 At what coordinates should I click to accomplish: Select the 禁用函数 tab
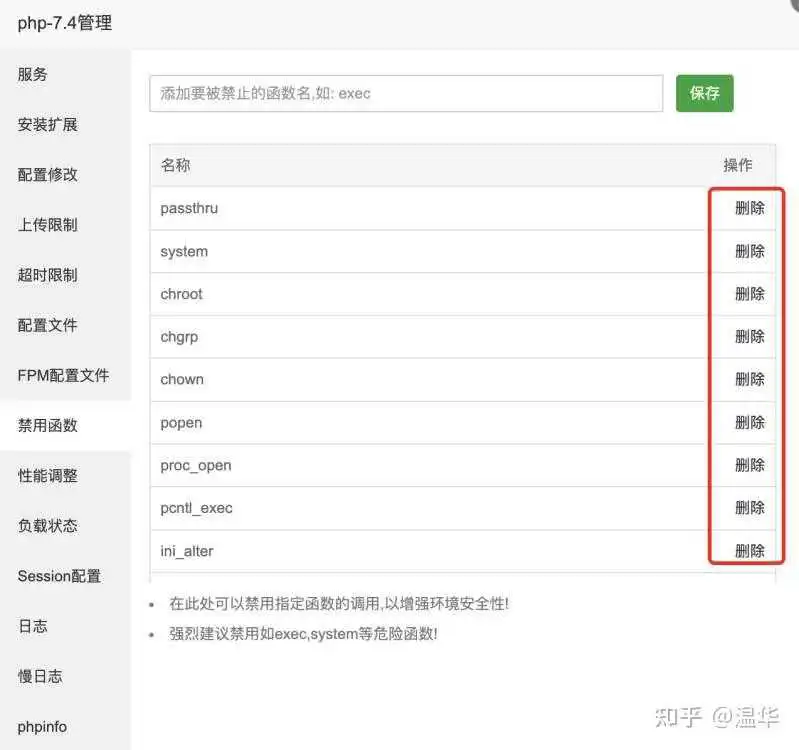point(47,425)
